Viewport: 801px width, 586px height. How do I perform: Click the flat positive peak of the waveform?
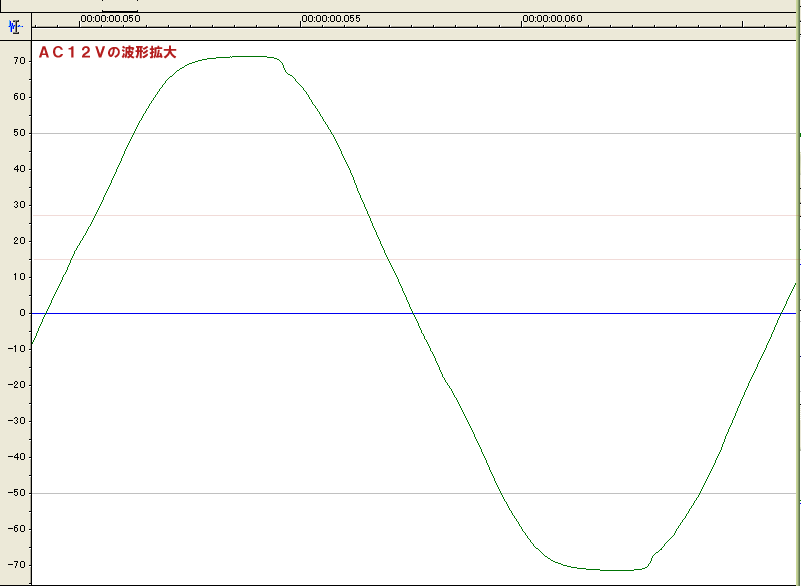240,57
